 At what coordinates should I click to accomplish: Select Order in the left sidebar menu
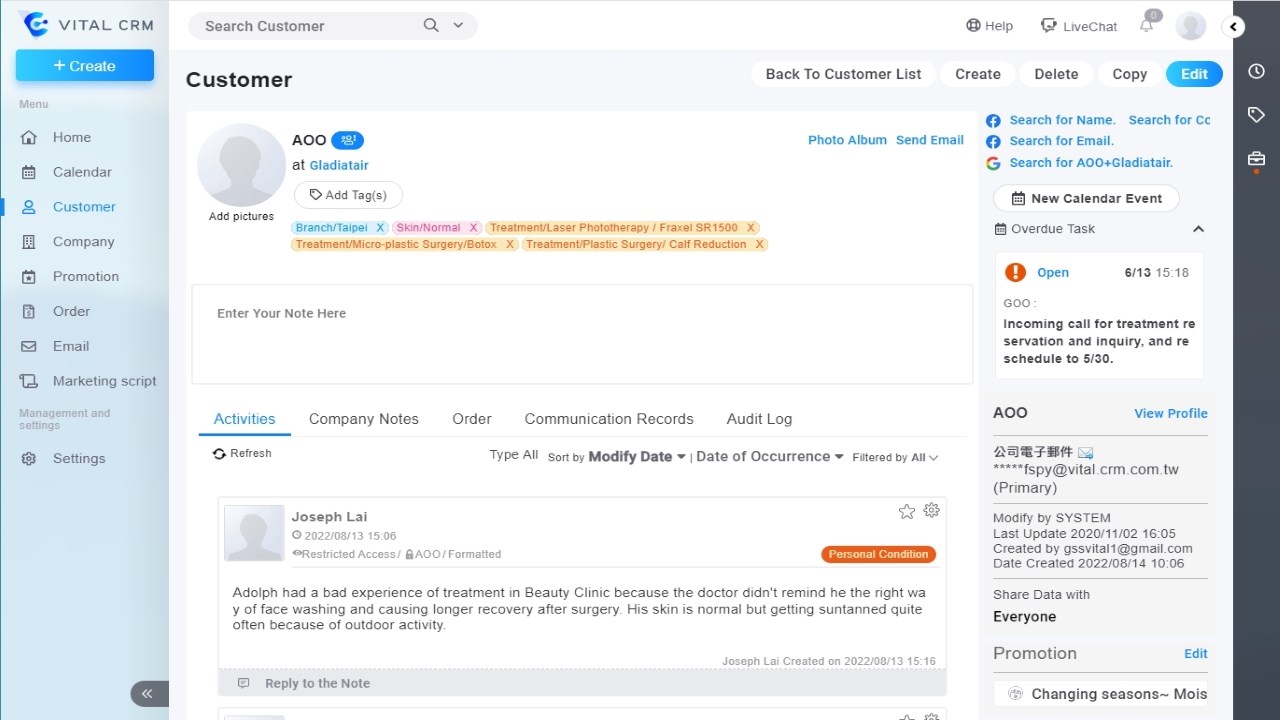(71, 312)
